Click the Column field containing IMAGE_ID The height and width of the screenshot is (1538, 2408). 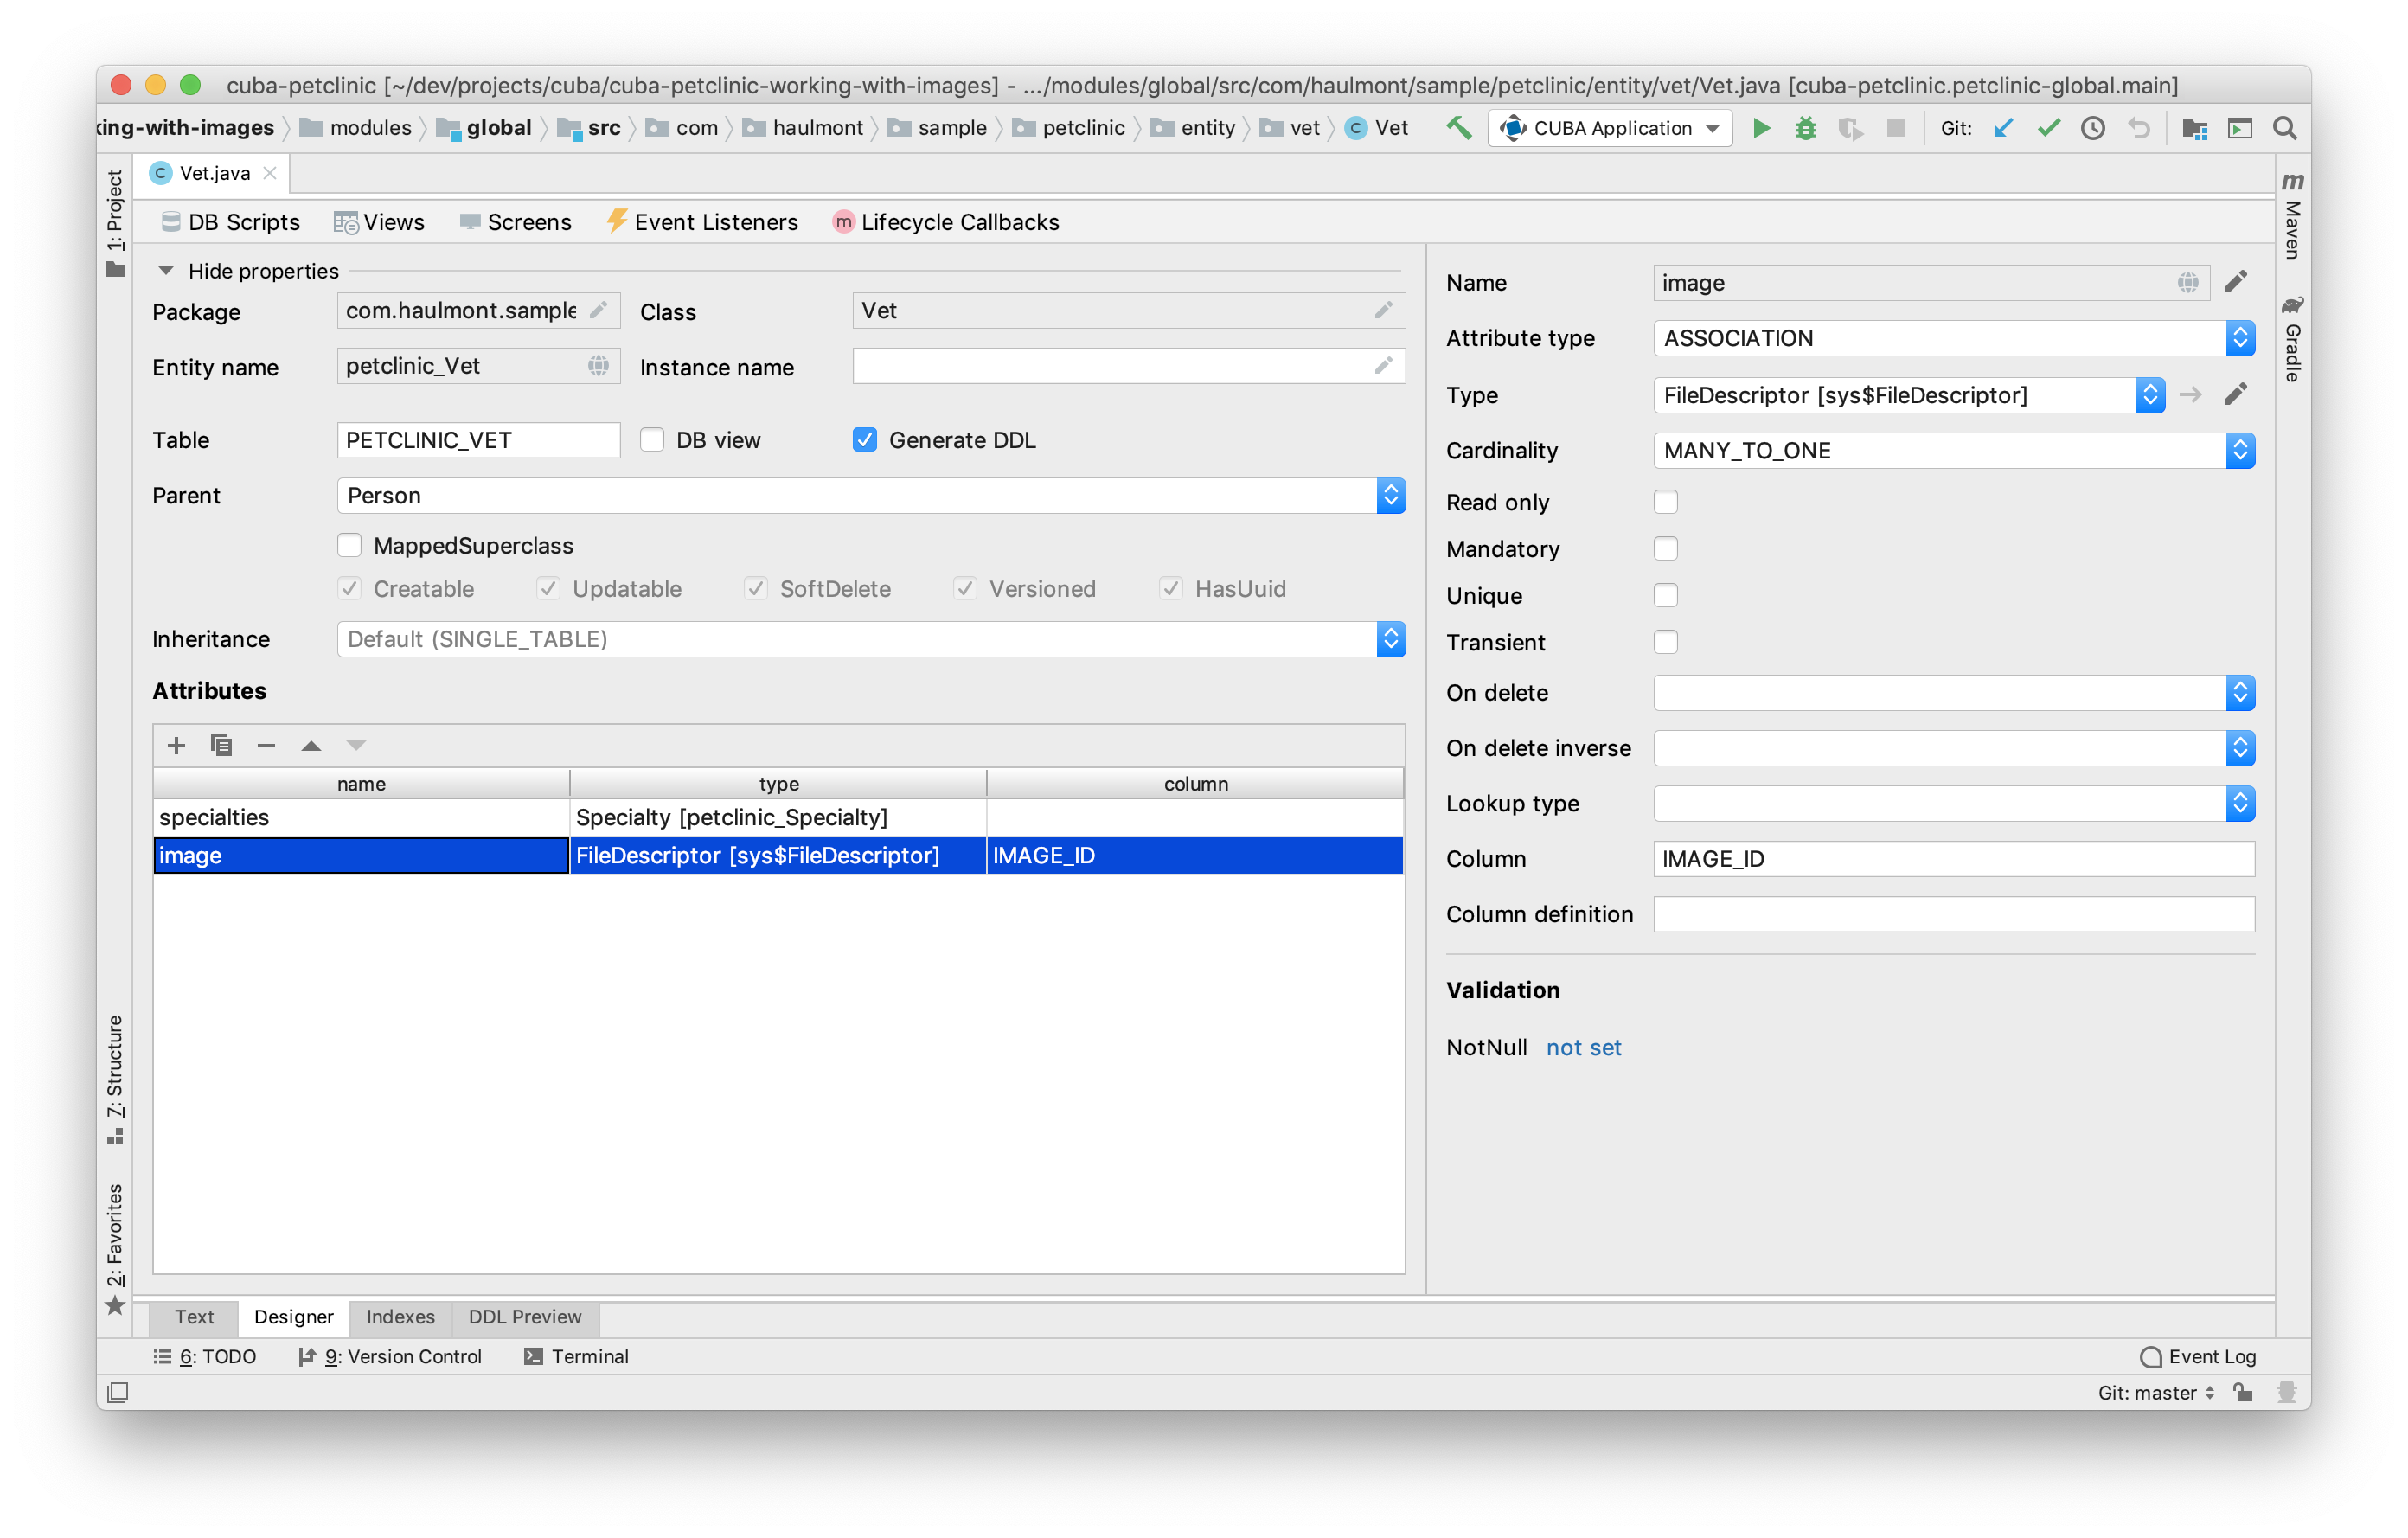pos(1954,859)
